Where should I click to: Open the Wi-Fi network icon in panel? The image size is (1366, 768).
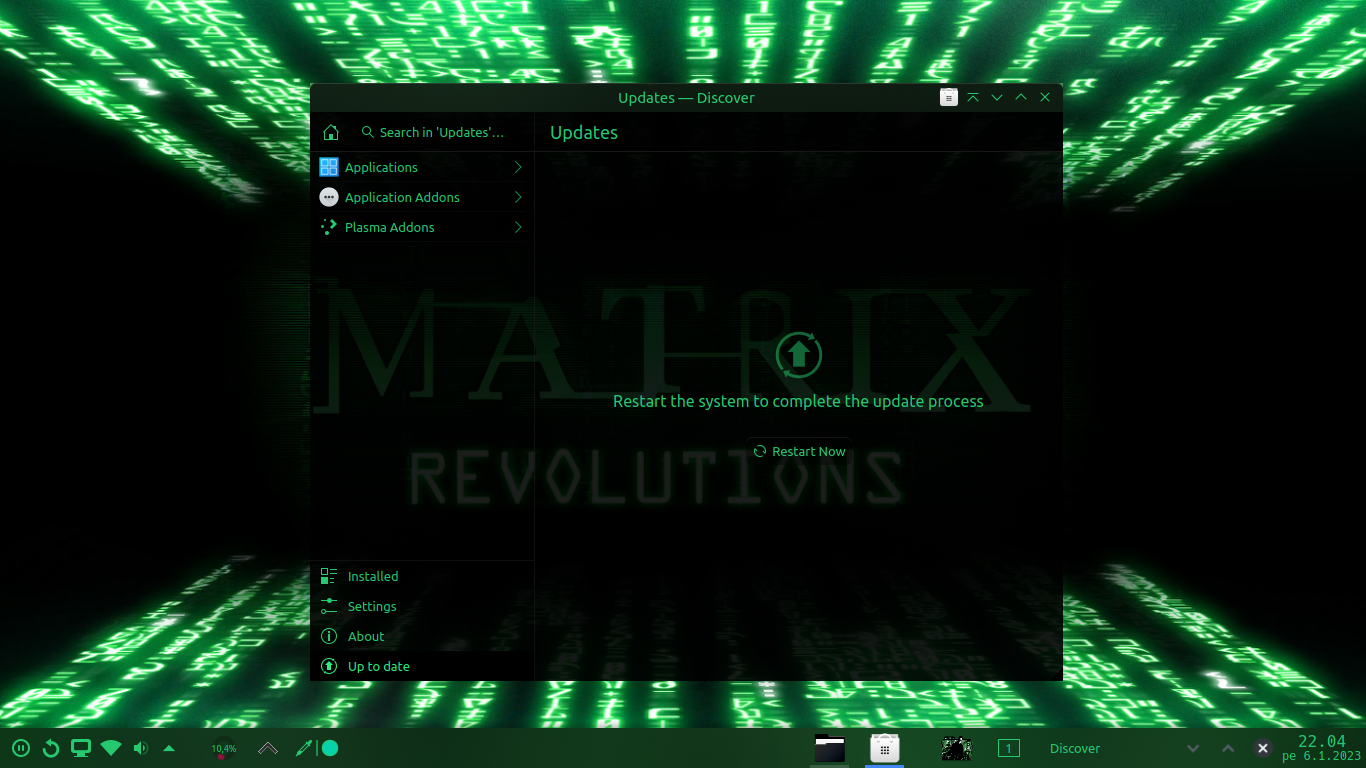tap(111, 748)
